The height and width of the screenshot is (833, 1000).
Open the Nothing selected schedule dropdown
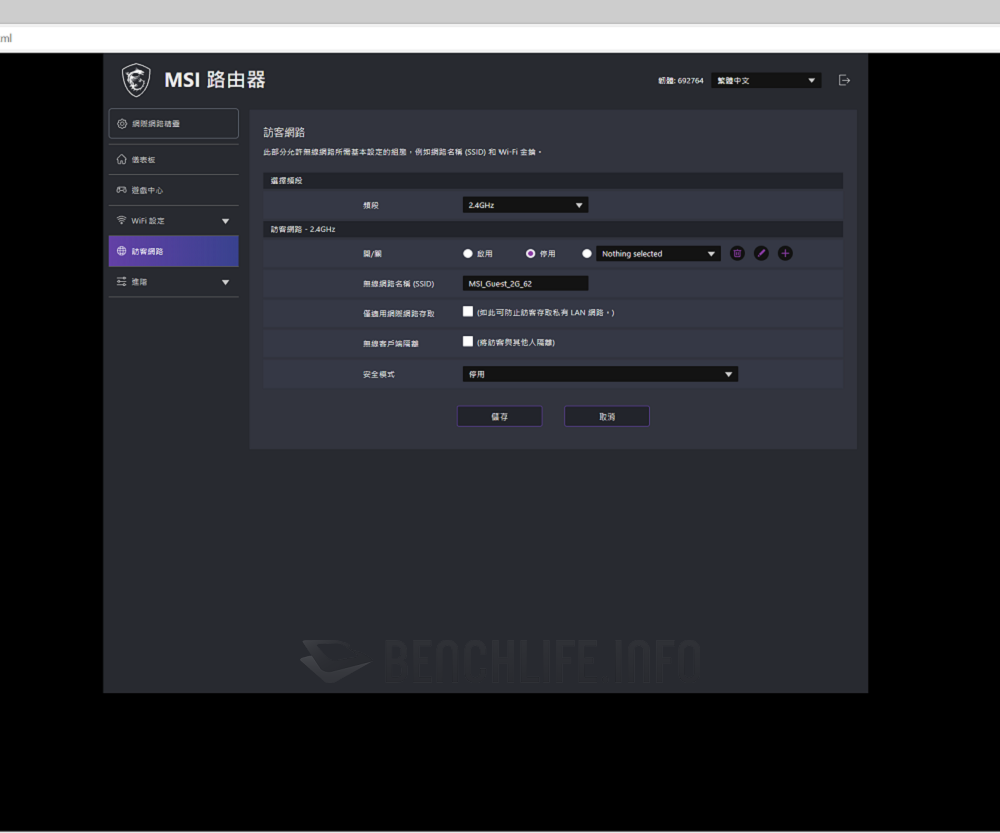(657, 253)
